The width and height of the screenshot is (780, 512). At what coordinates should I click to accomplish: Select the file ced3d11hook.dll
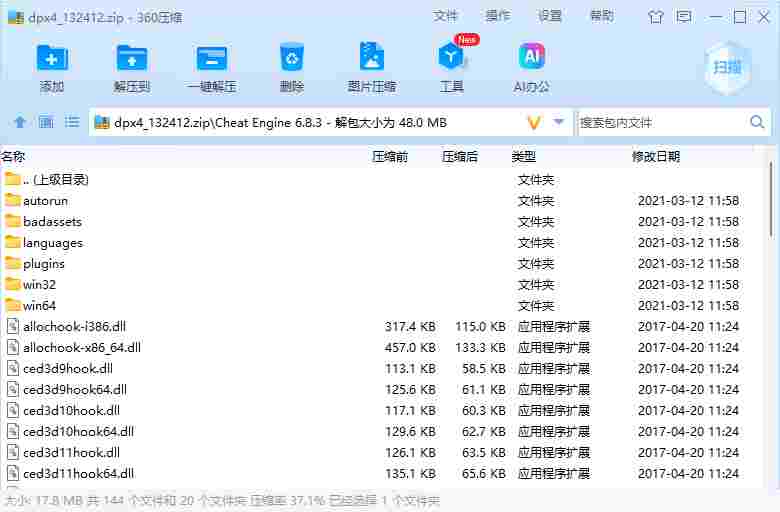tap(383, 452)
